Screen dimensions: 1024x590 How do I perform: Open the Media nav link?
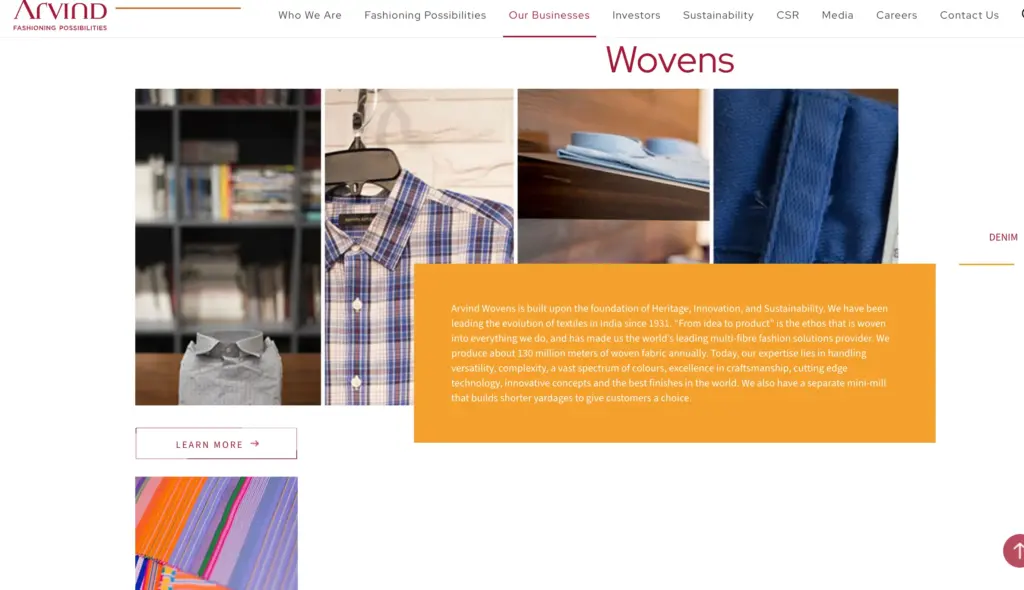coord(837,15)
